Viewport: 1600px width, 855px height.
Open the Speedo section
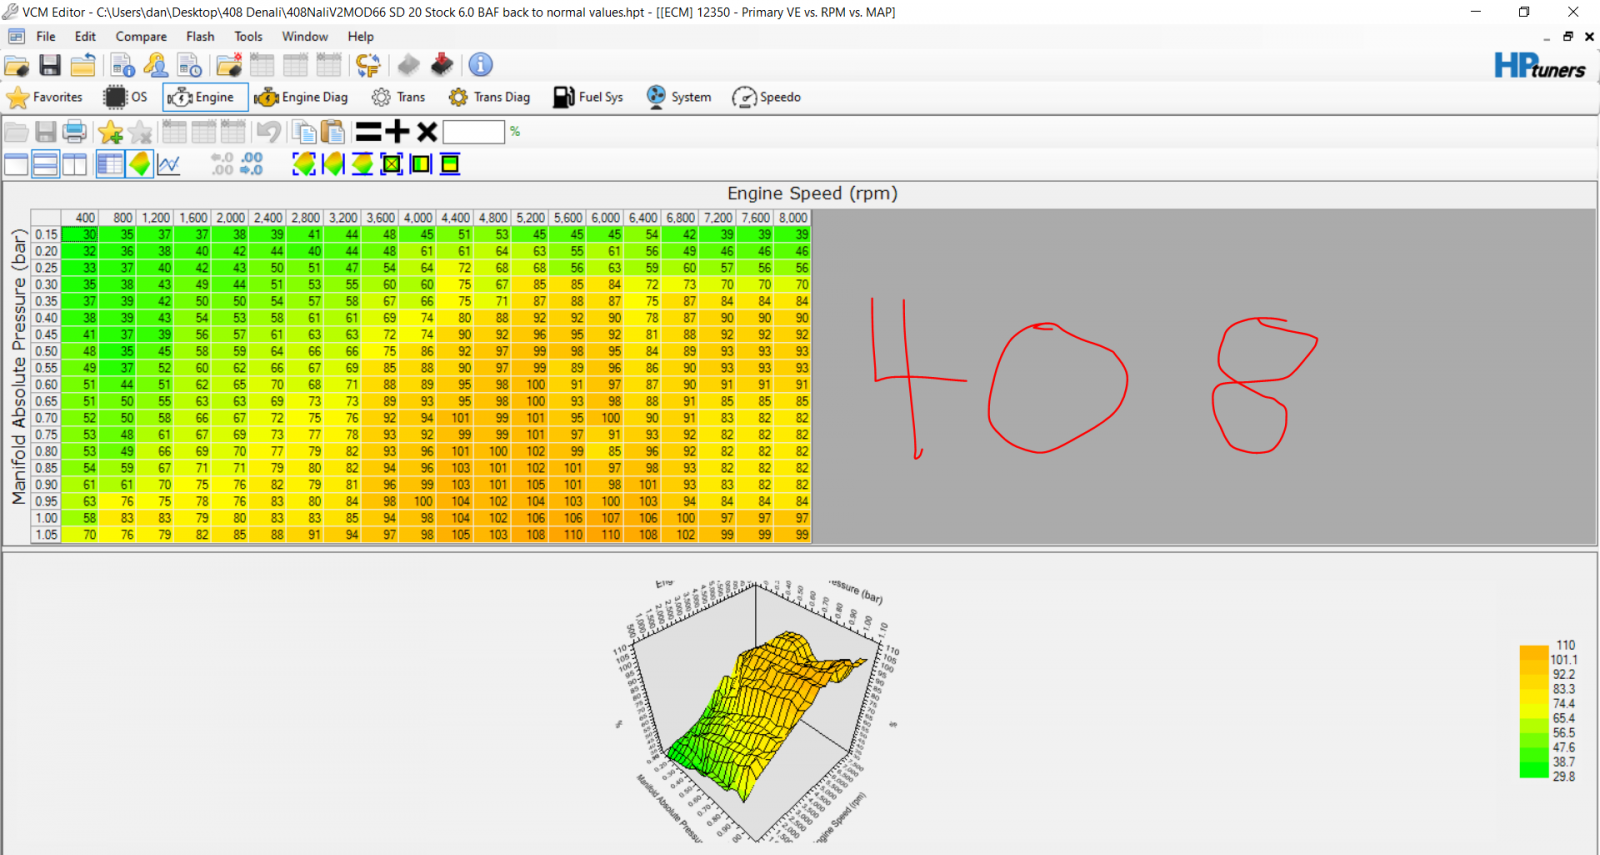(x=767, y=97)
